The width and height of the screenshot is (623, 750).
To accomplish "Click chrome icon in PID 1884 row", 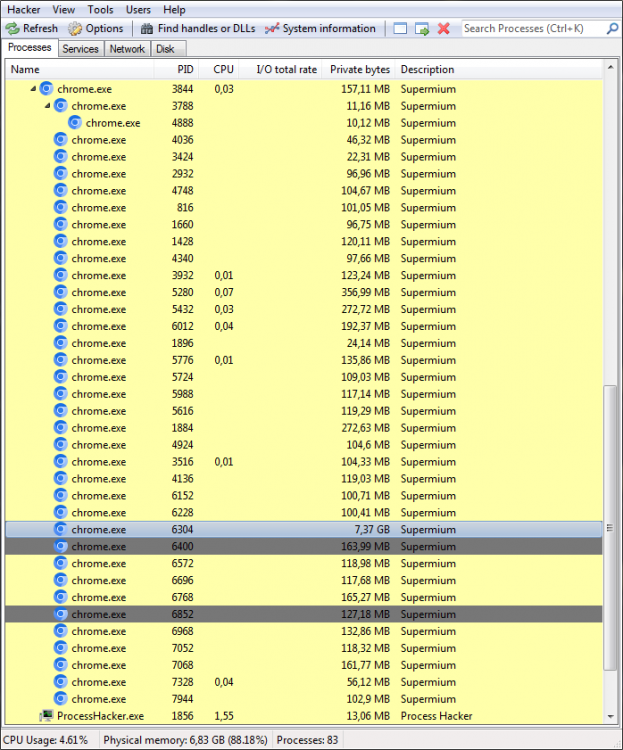I will [61, 427].
